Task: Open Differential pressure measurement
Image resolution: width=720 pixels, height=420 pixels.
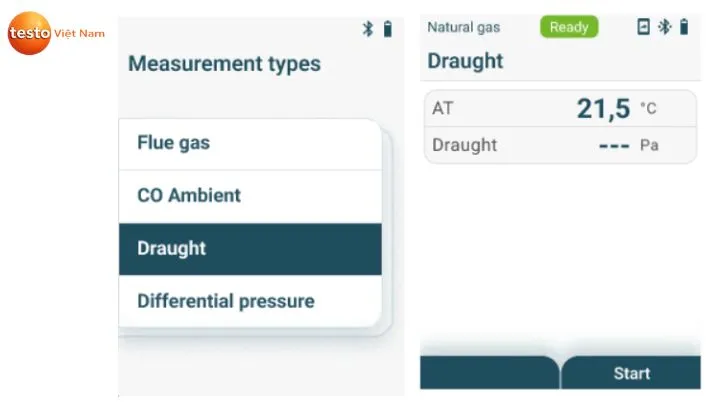Action: 250,301
